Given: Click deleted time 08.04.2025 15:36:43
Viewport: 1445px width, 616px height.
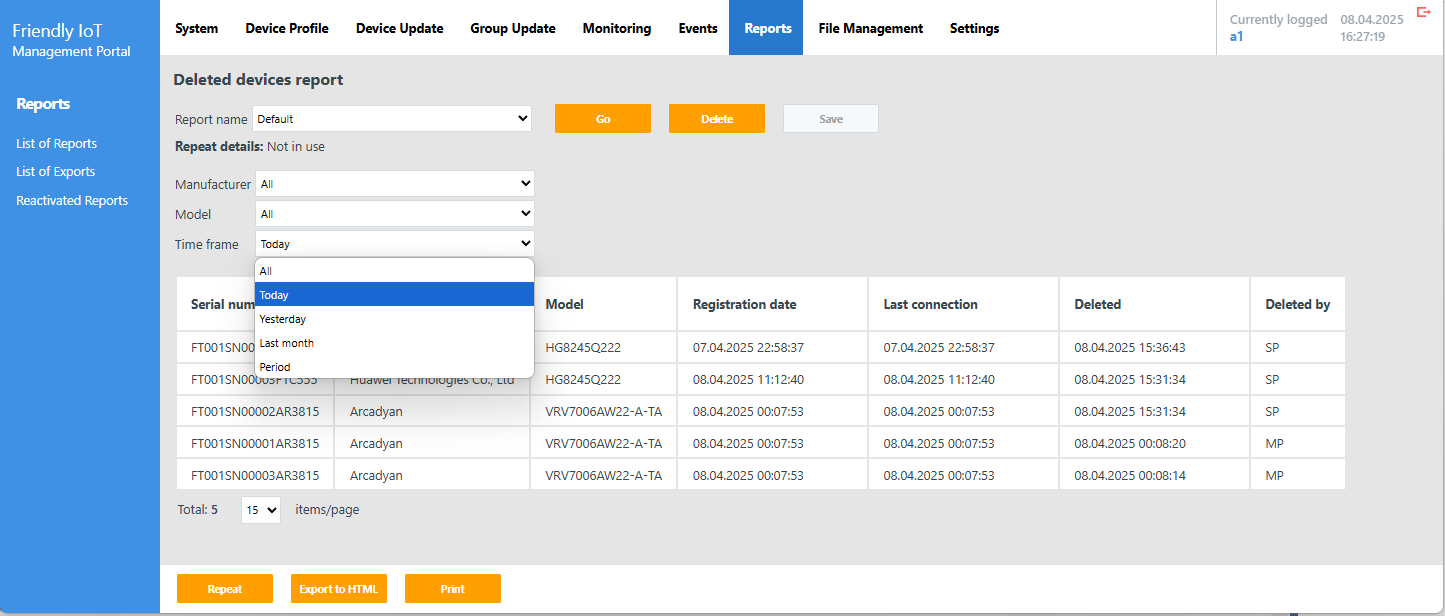Looking at the screenshot, I should pyautogui.click(x=1130, y=348).
